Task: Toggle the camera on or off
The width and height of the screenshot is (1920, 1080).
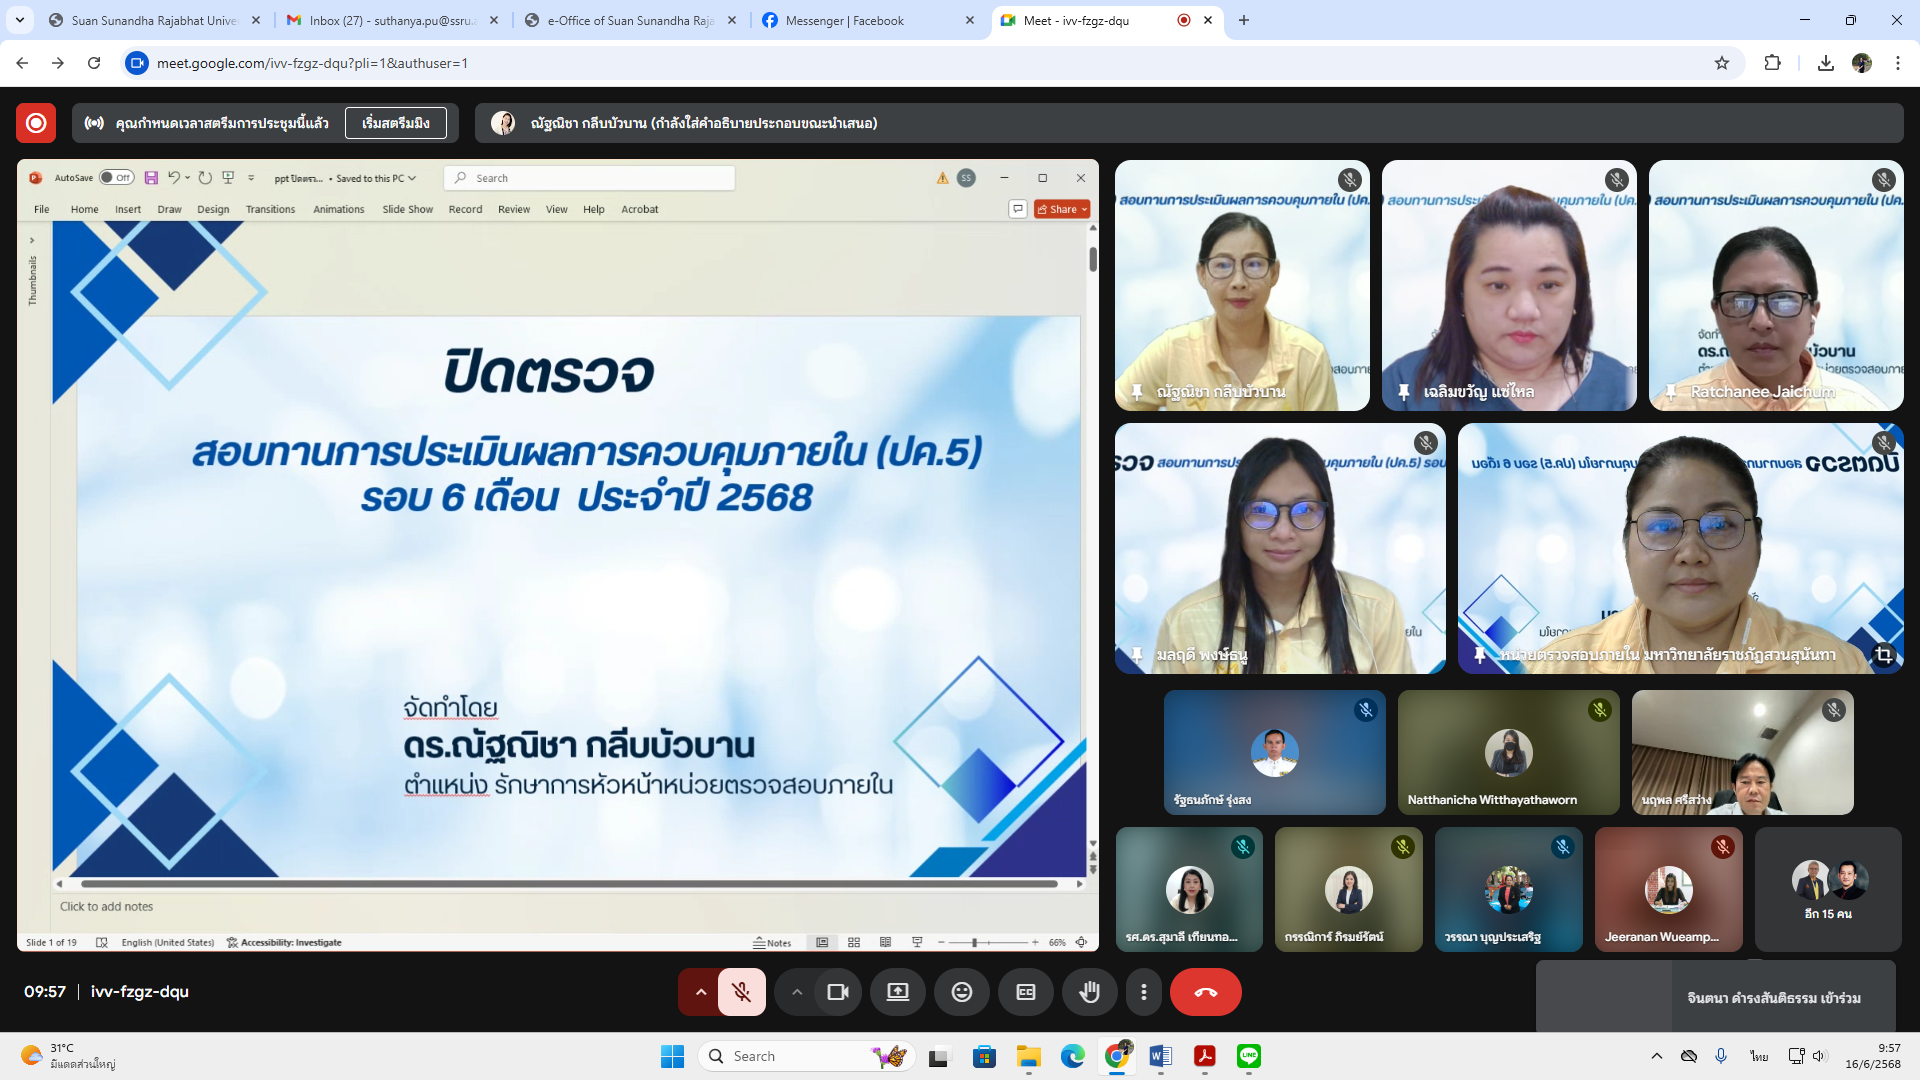Action: coord(837,992)
